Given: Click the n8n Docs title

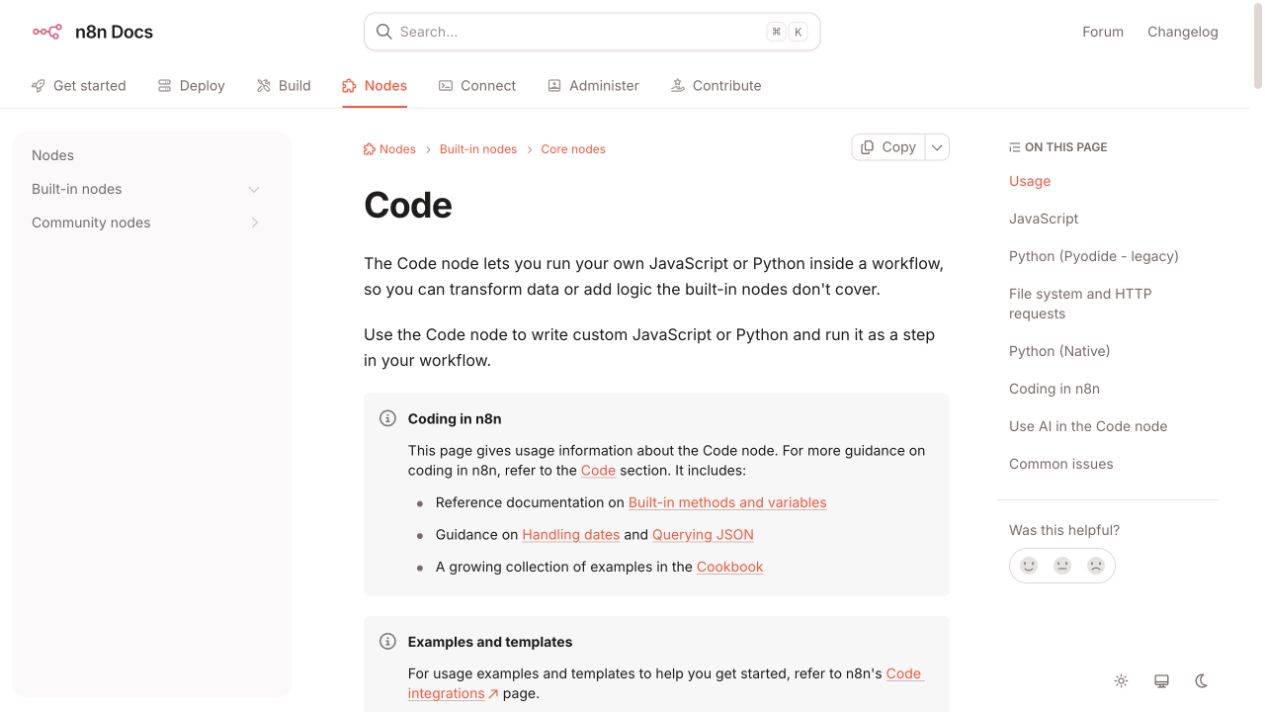Looking at the screenshot, I should [x=114, y=32].
